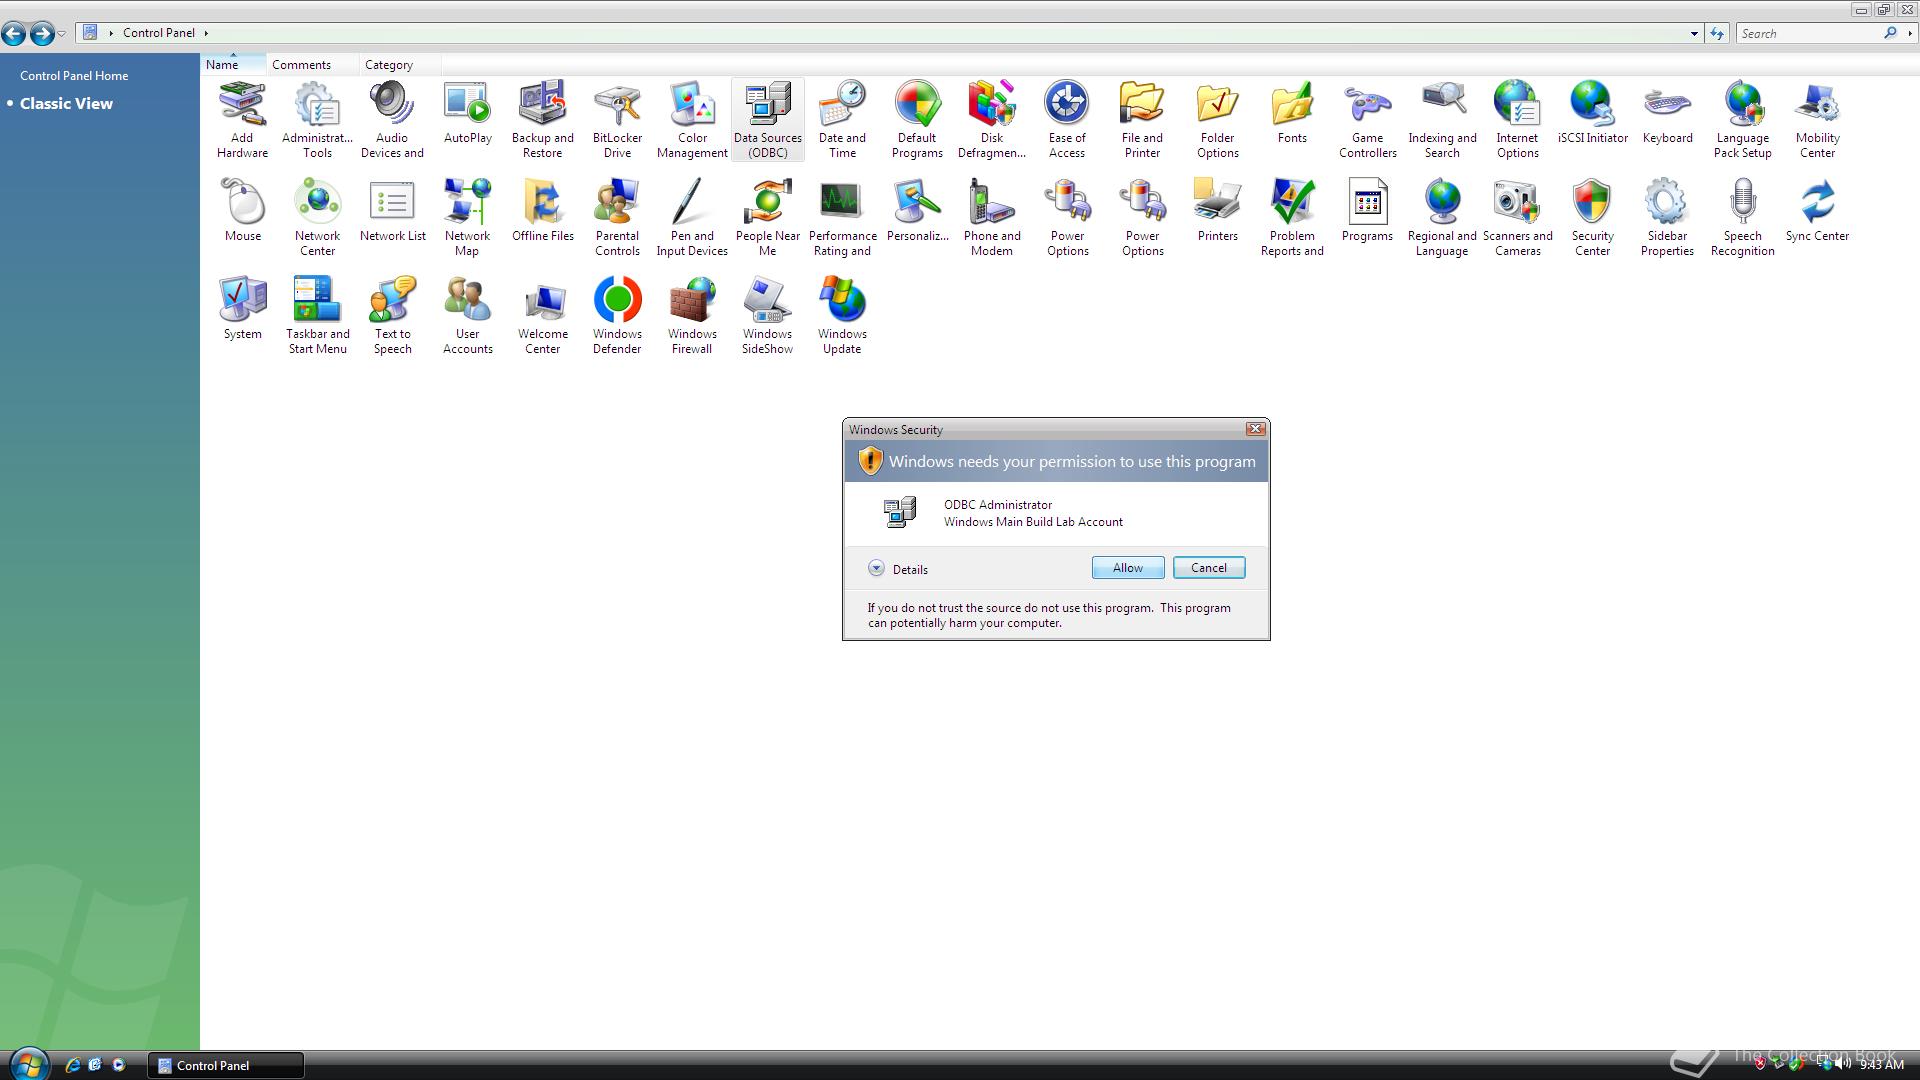Screen dimensions: 1920x1080
Task: Cancel the ODBC Administrator permission prompt
Action: pos(1208,567)
